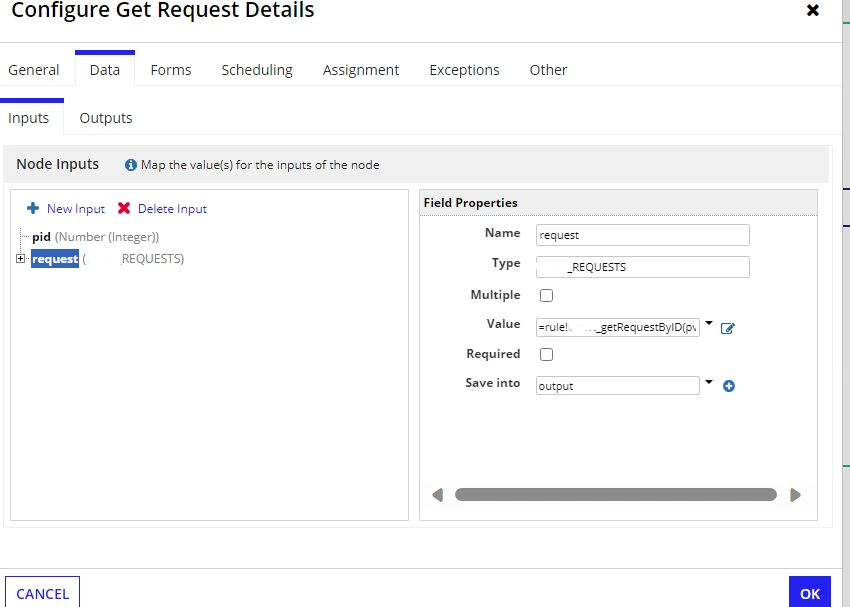Viewport: 850px width, 607px height.
Task: Click the Field Properties heading
Action: (x=471, y=203)
